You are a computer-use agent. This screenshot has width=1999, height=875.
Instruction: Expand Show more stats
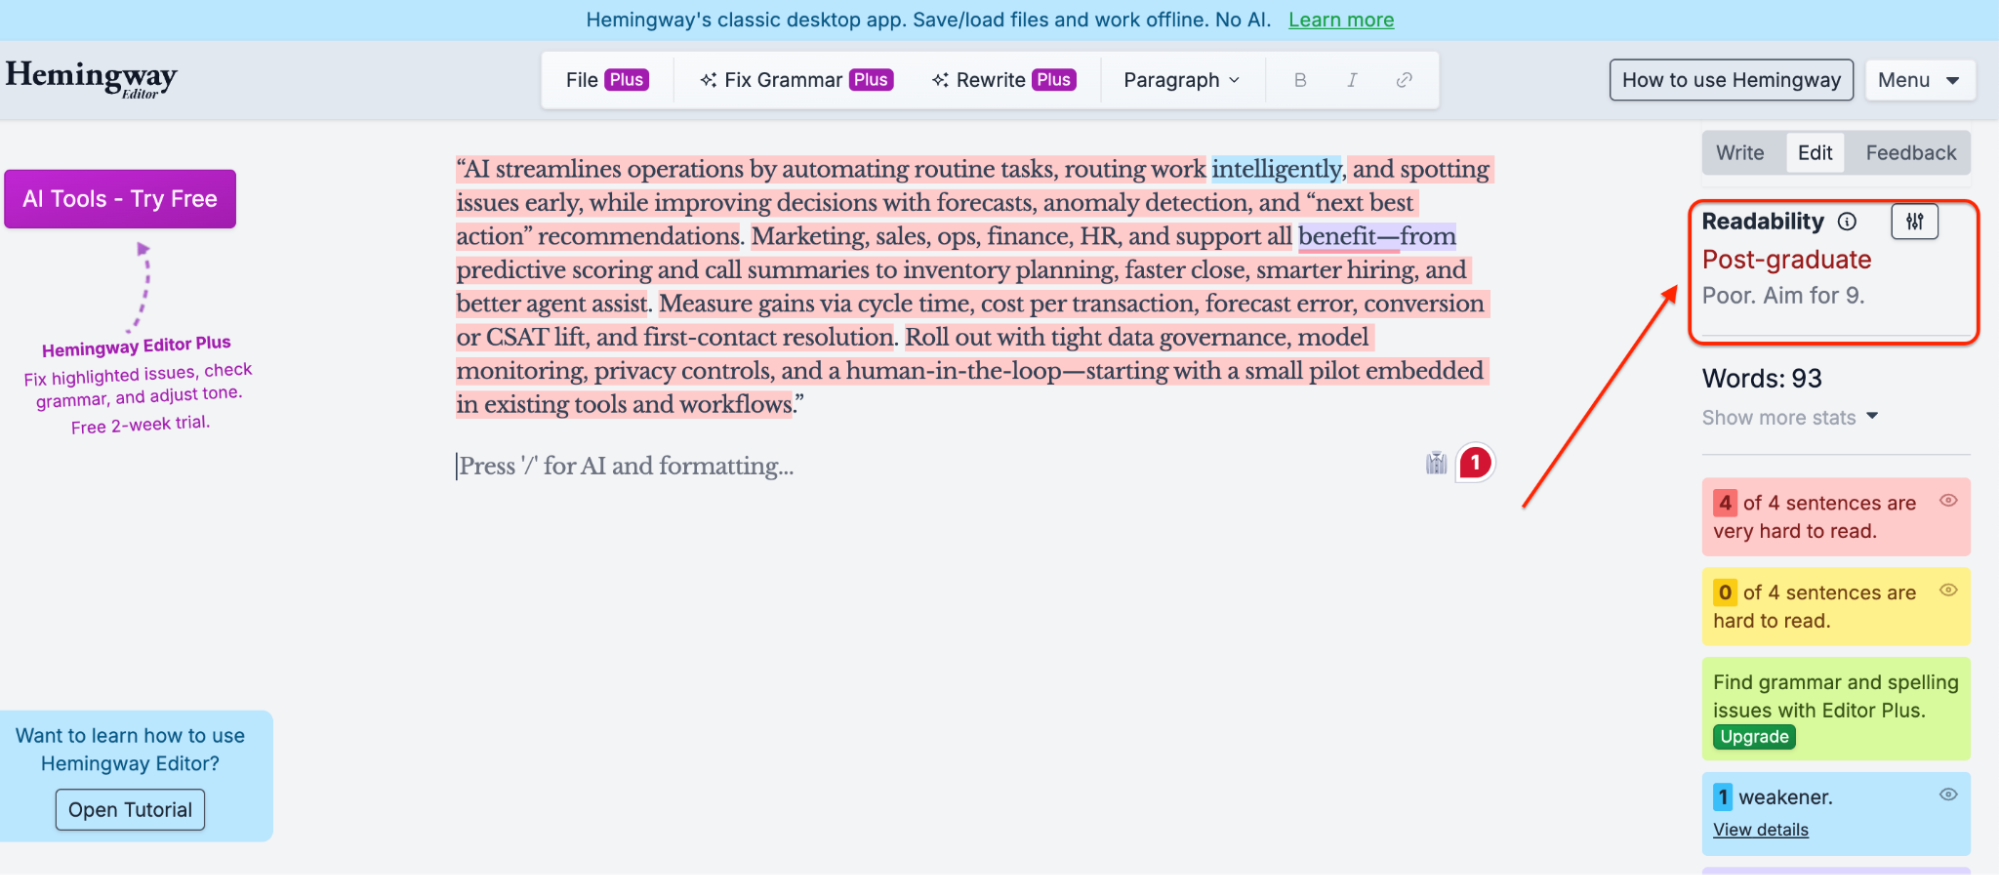click(x=1789, y=418)
